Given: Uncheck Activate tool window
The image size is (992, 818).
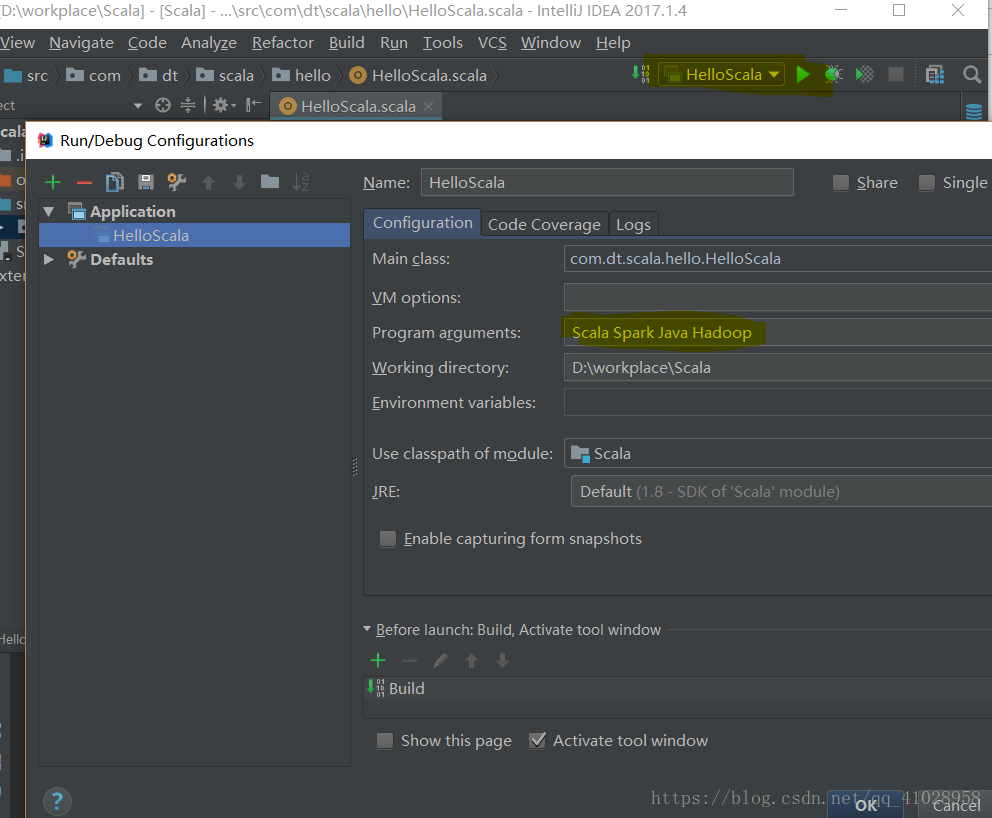Looking at the screenshot, I should (x=537, y=741).
